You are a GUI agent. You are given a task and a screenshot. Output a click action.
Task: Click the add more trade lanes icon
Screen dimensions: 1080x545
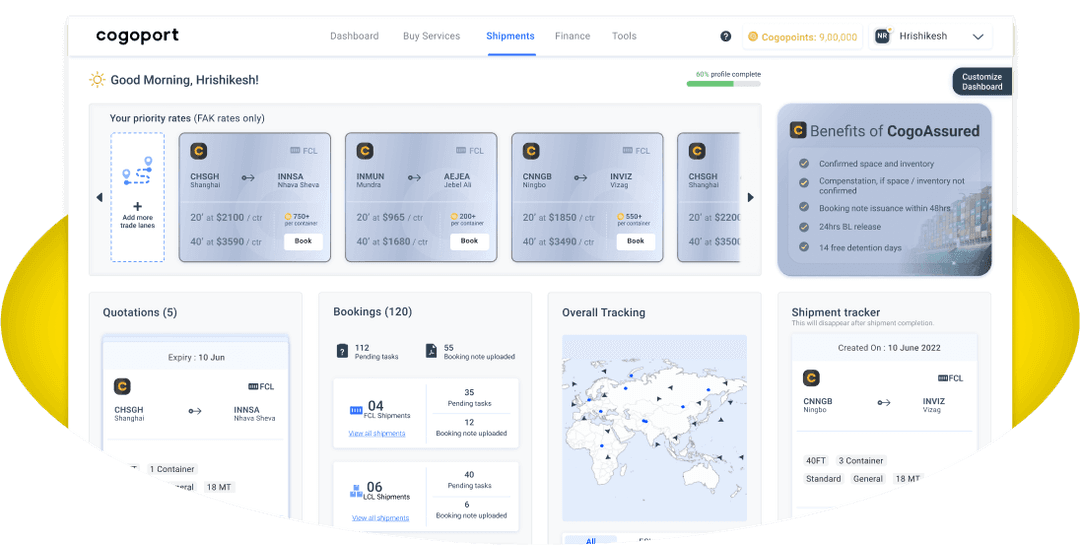[137, 175]
